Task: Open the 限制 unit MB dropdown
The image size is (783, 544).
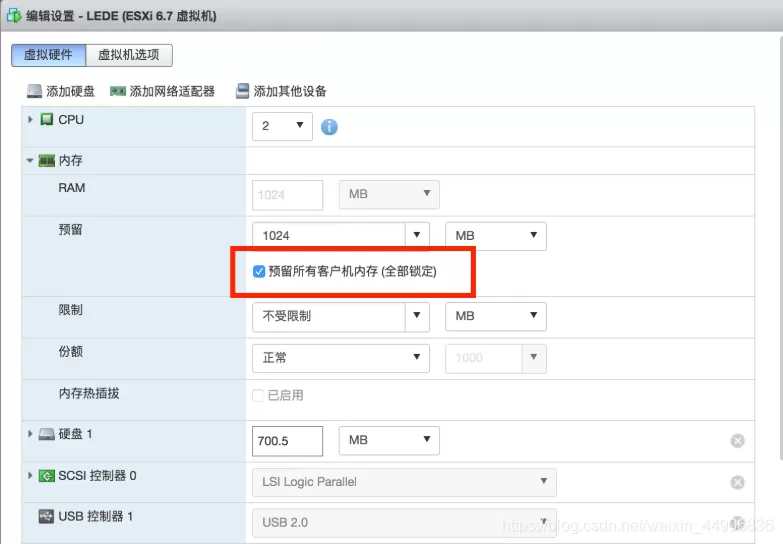Action: (x=496, y=316)
